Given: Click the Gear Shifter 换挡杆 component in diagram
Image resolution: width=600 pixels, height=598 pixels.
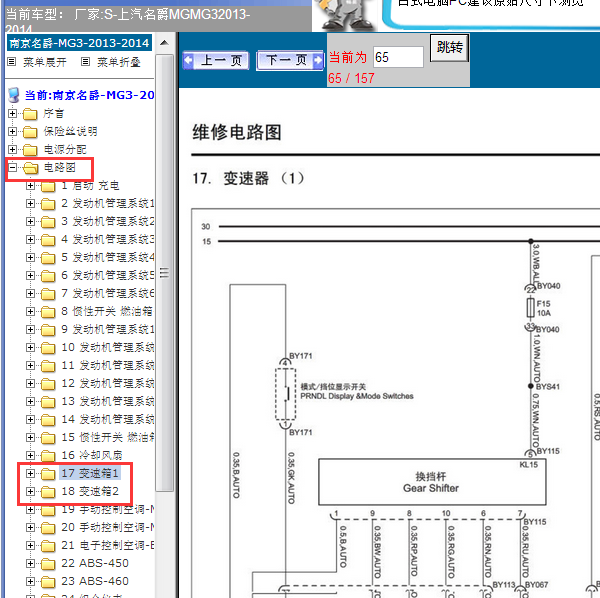Looking at the screenshot, I should click(432, 482).
